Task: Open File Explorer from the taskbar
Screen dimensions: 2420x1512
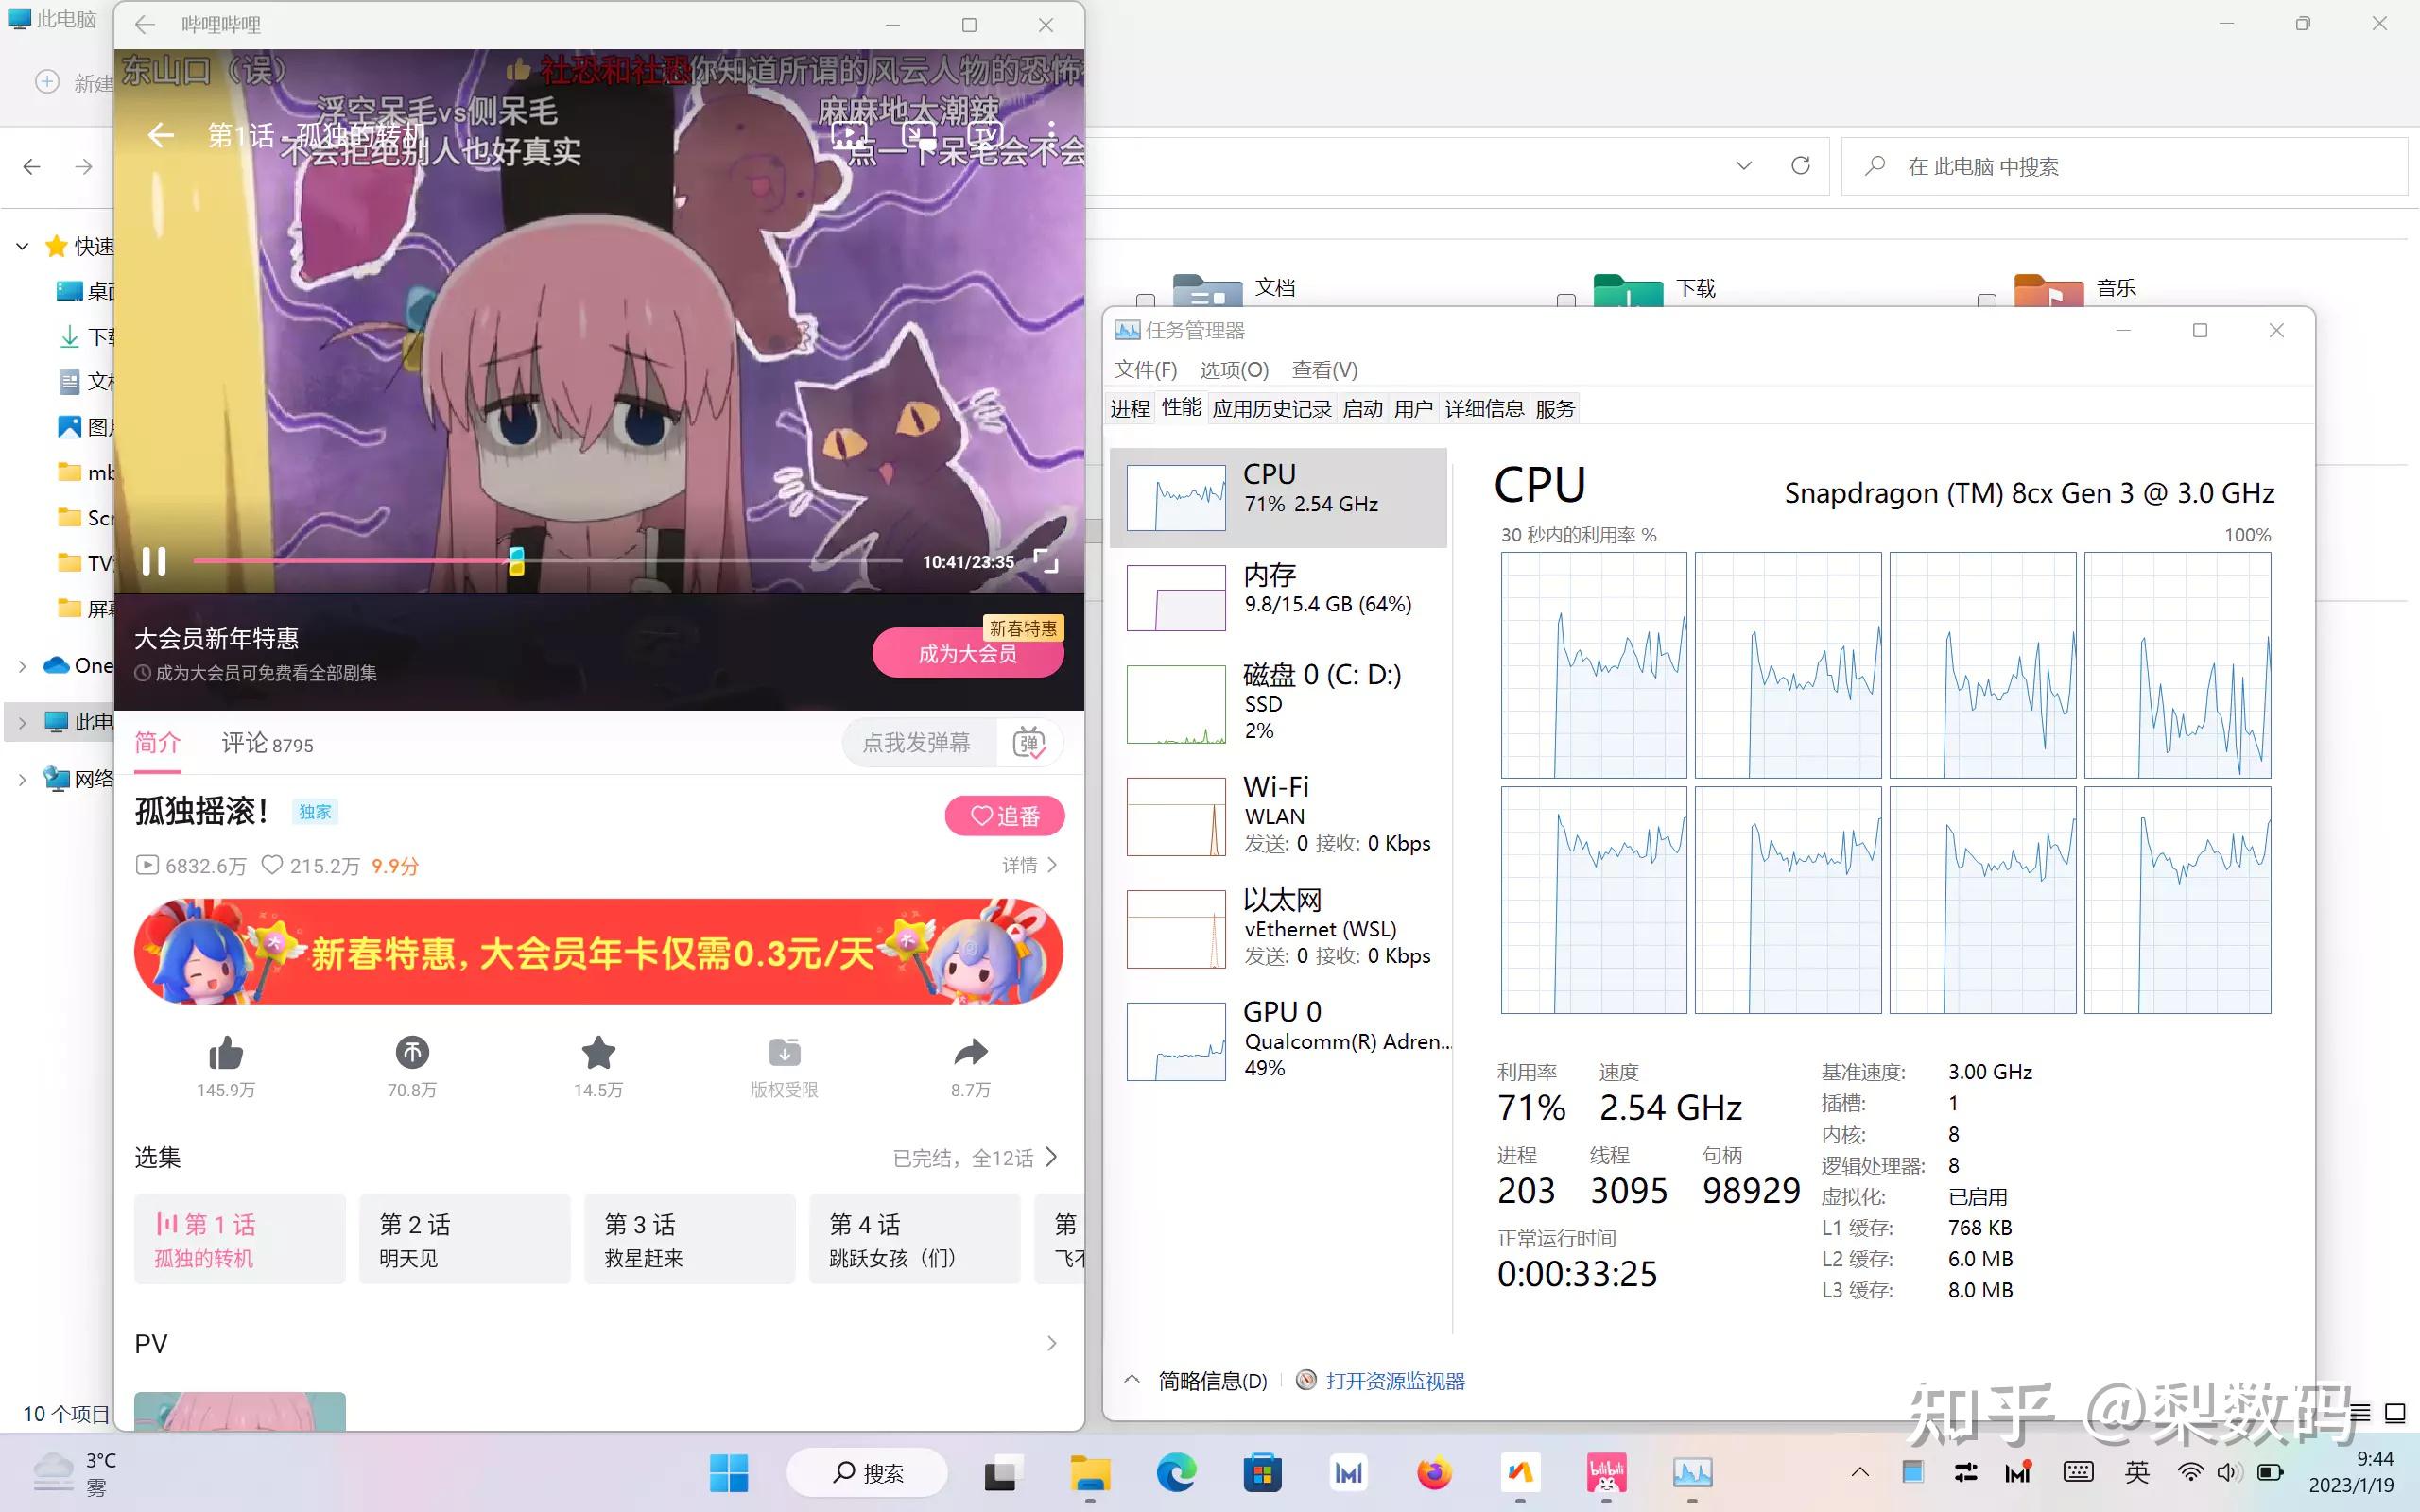Action: [1090, 1473]
